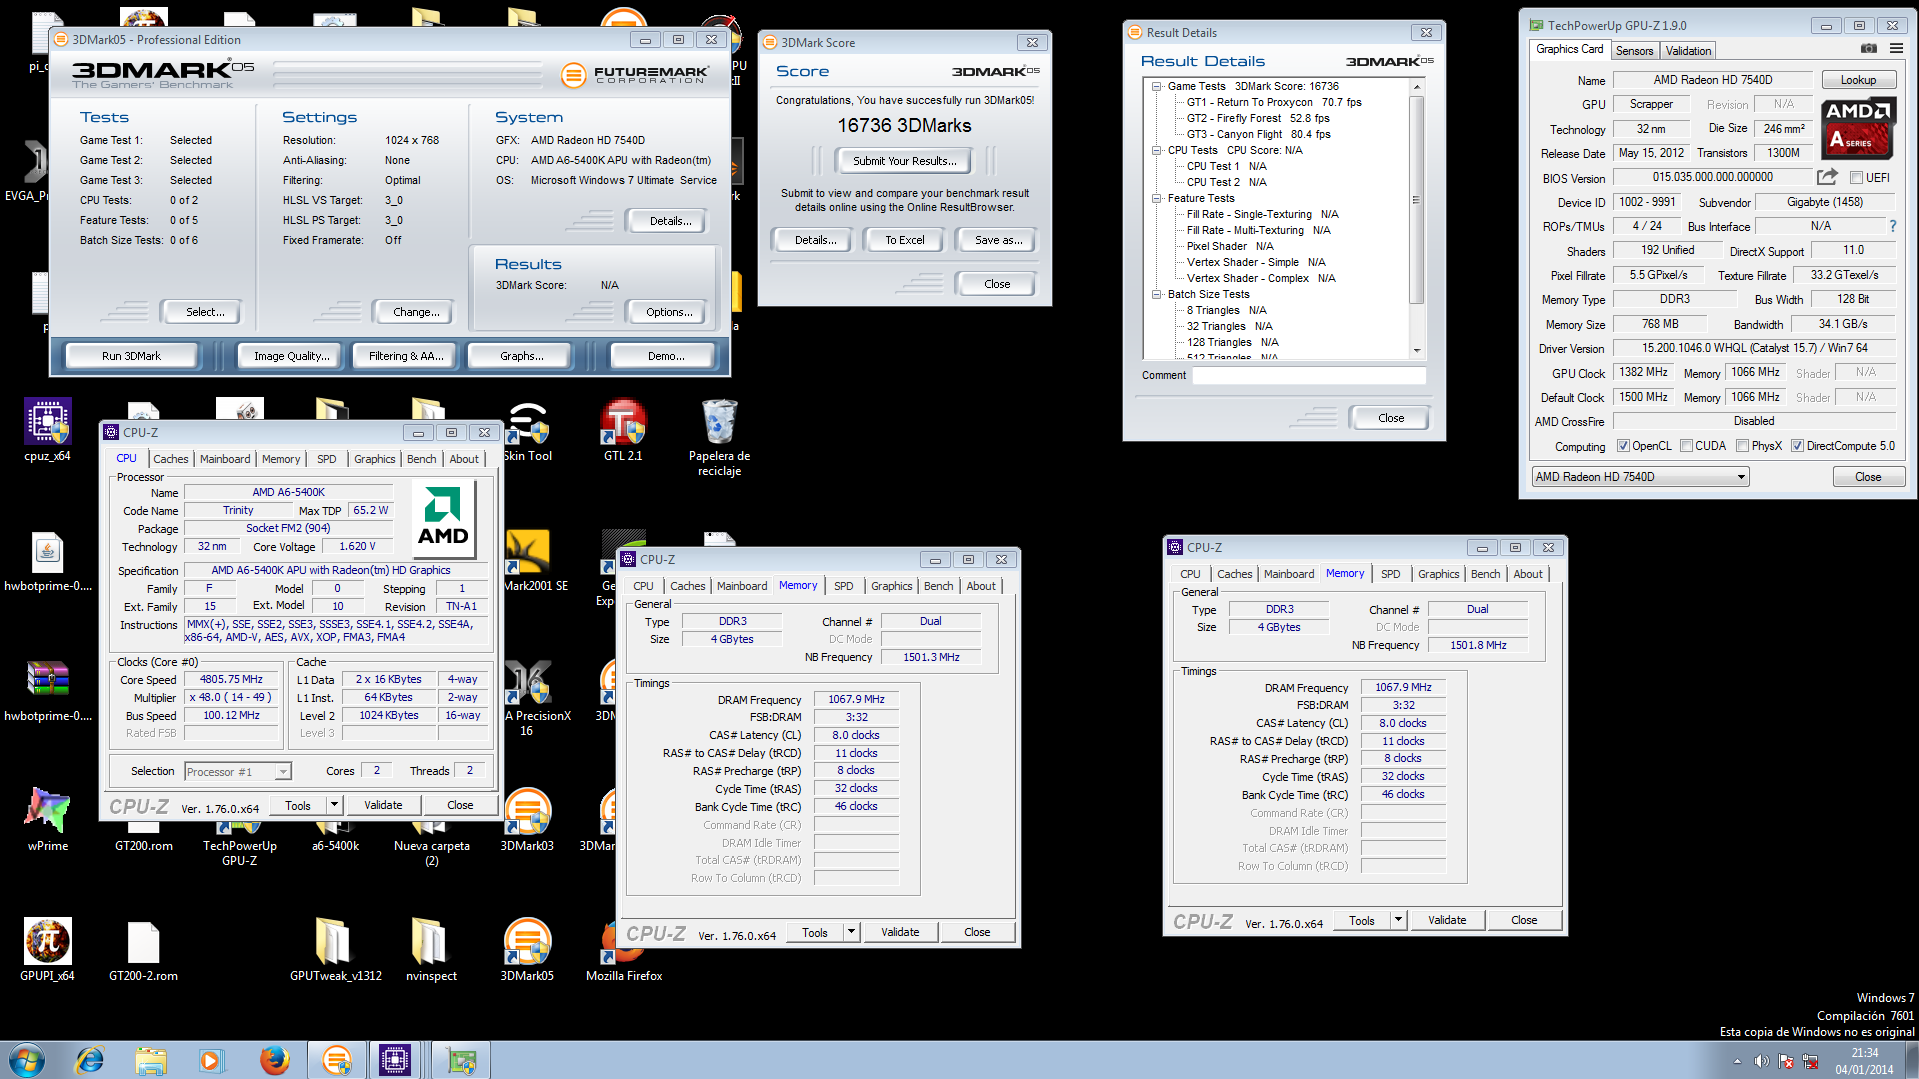1919x1079 pixels.
Task: Open the nvinspect folder on desktop
Action: (x=431, y=950)
